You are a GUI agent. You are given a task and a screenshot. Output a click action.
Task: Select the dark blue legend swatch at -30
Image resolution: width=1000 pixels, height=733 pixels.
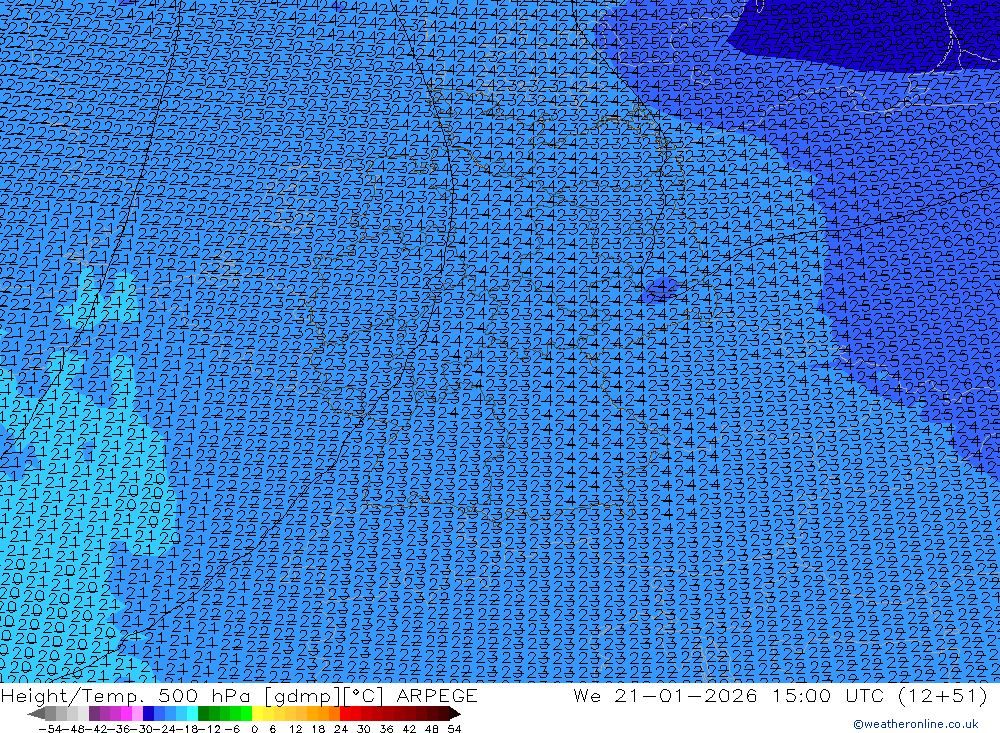(x=149, y=713)
